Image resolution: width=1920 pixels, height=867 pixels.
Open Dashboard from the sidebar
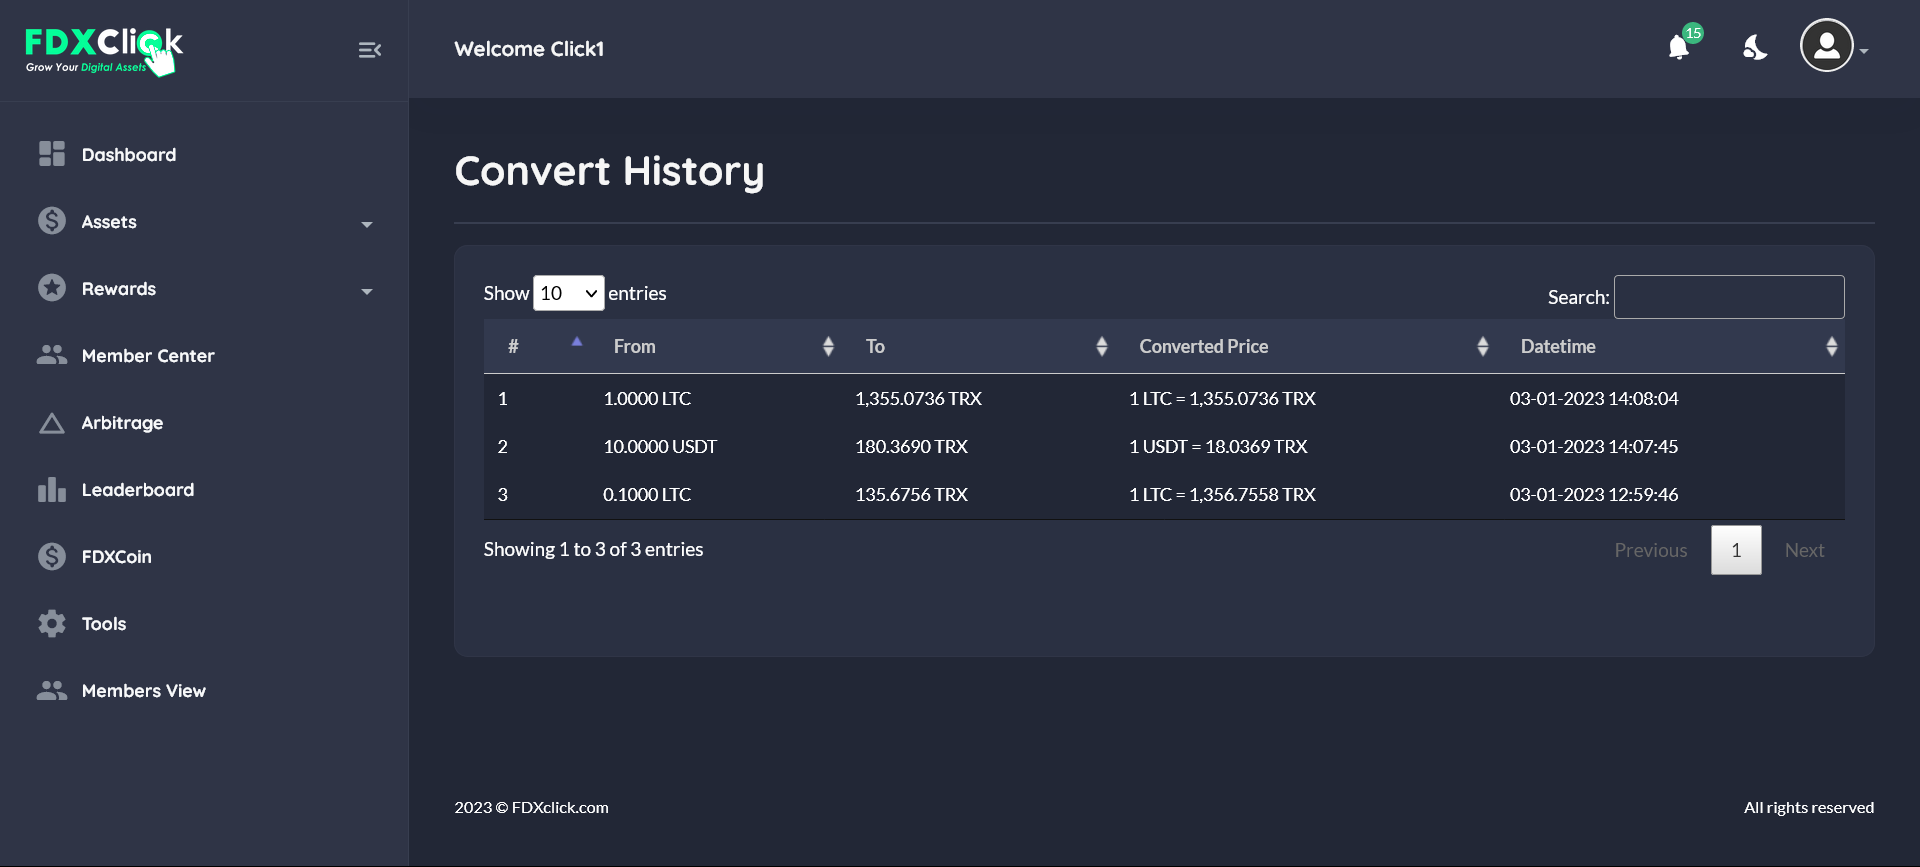point(128,155)
